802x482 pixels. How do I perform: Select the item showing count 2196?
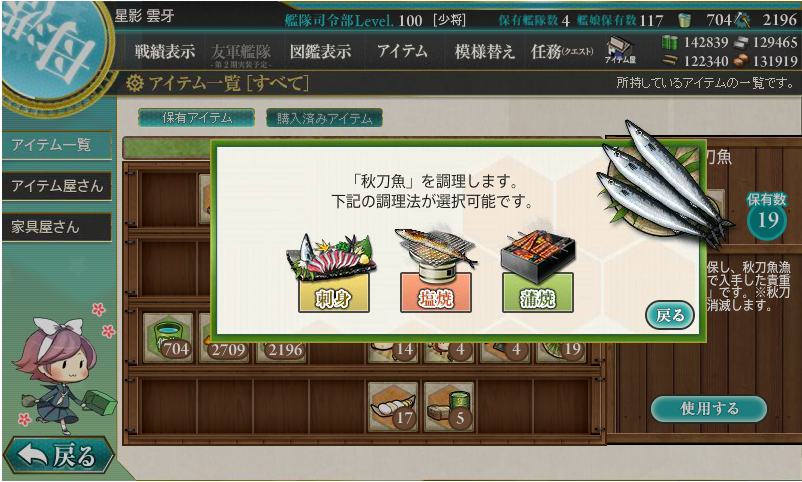(280, 350)
